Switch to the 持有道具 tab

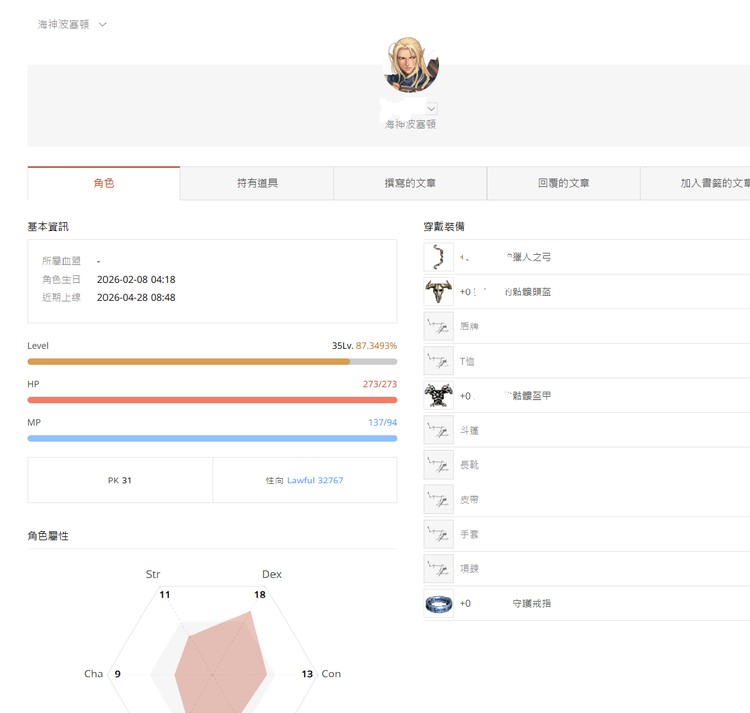point(257,183)
